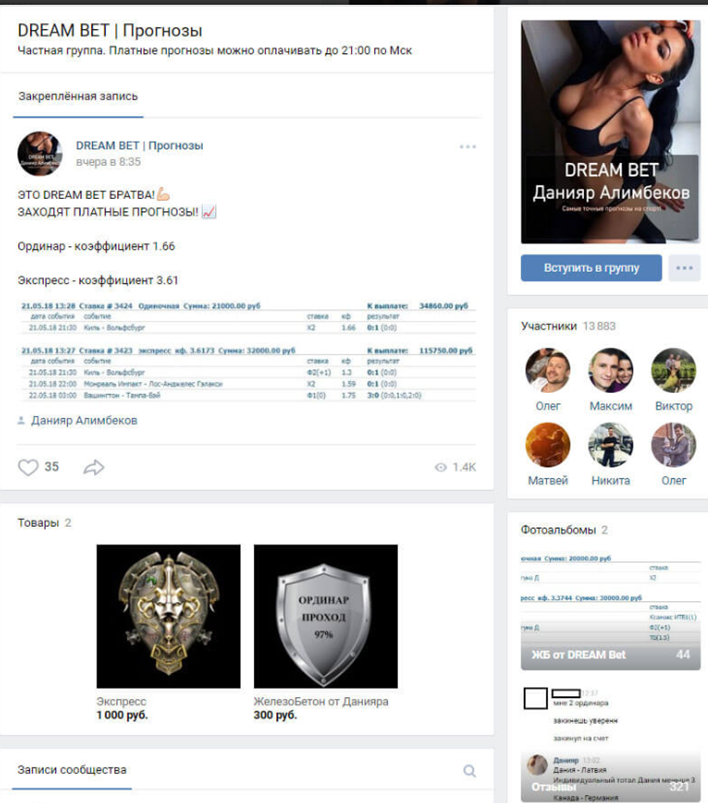The height and width of the screenshot is (803, 708).
Task: Click the DREAM BET post author avatar
Action: pos(40,154)
